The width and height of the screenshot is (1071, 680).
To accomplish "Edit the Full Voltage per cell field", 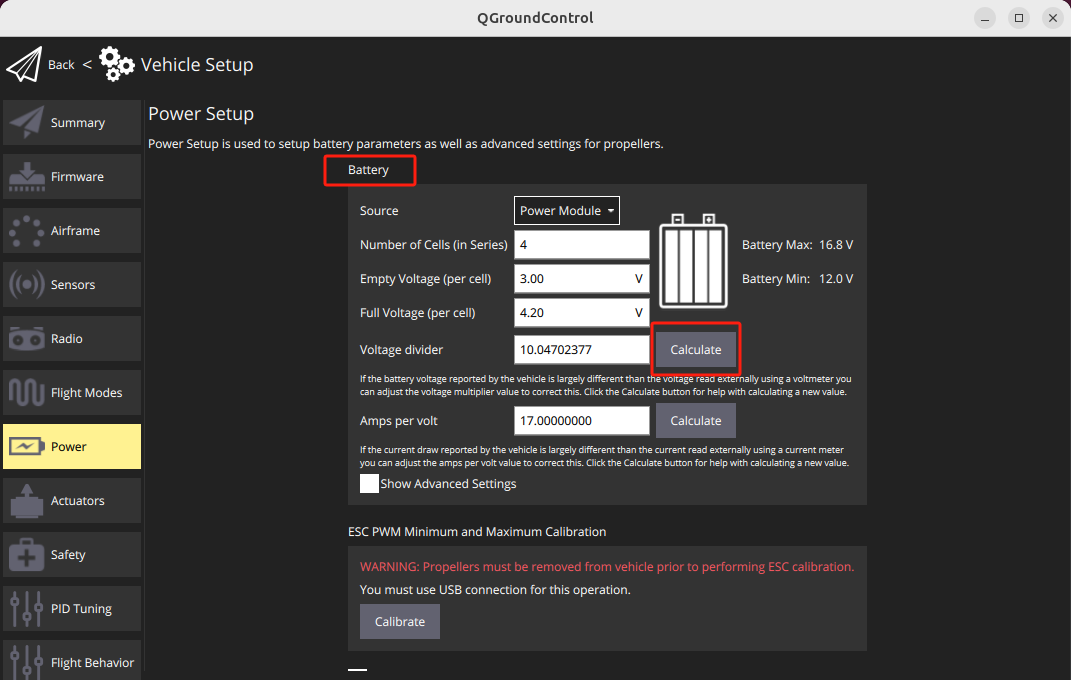I will click(581, 313).
